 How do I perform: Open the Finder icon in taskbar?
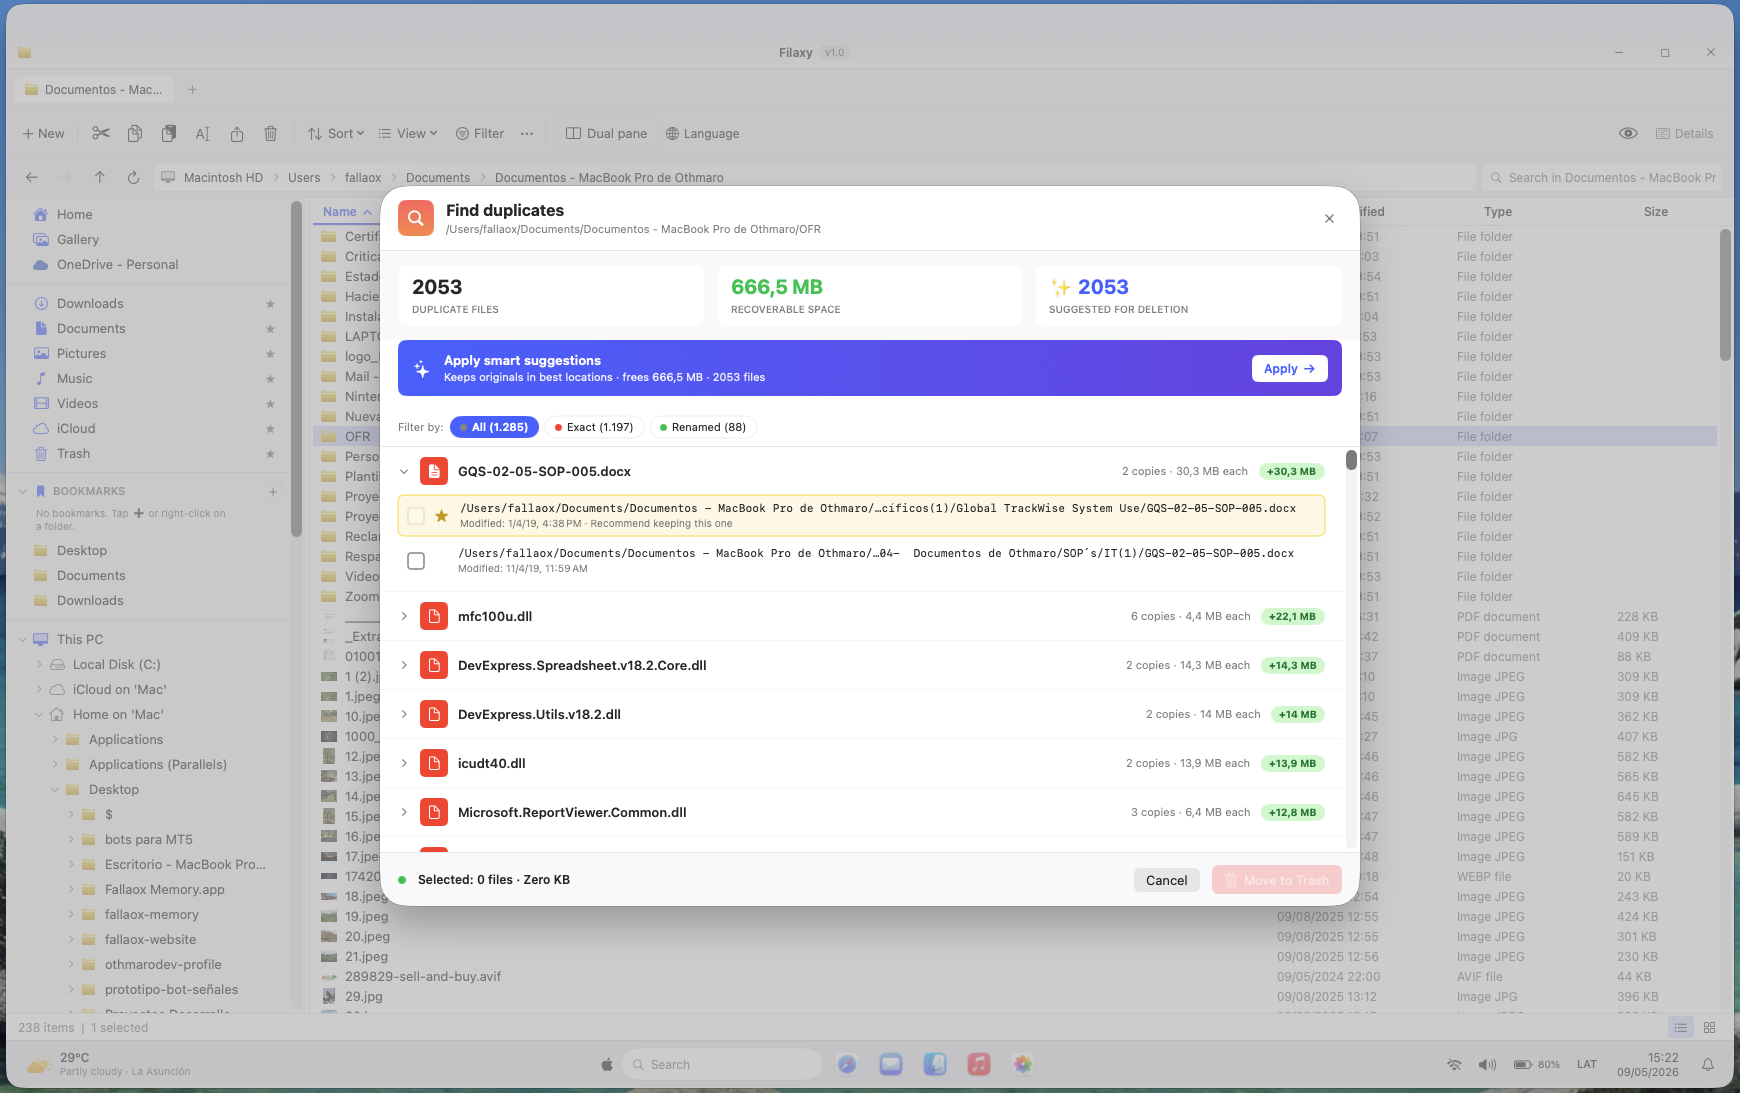coord(935,1064)
